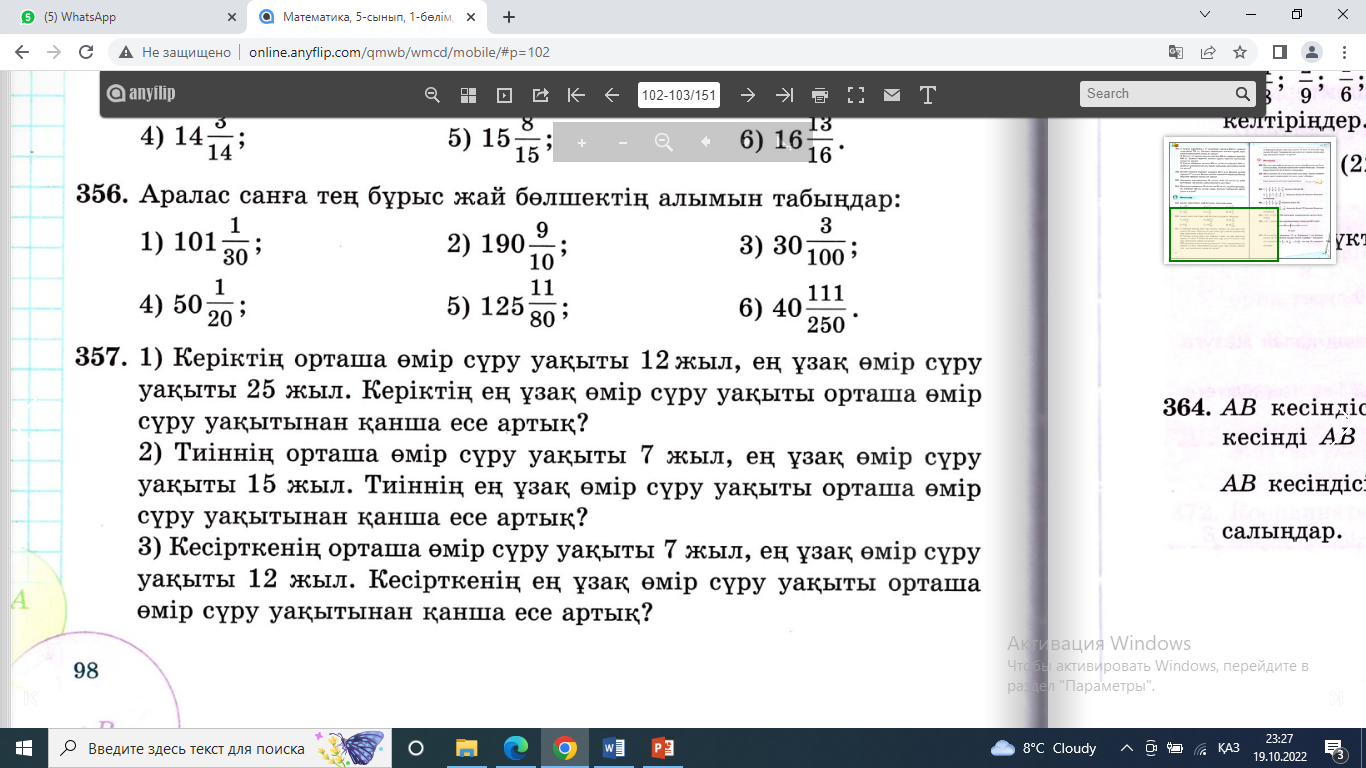The height and width of the screenshot is (768, 1366).
Task: Click the share page icon in address bar
Action: click(x=1208, y=52)
